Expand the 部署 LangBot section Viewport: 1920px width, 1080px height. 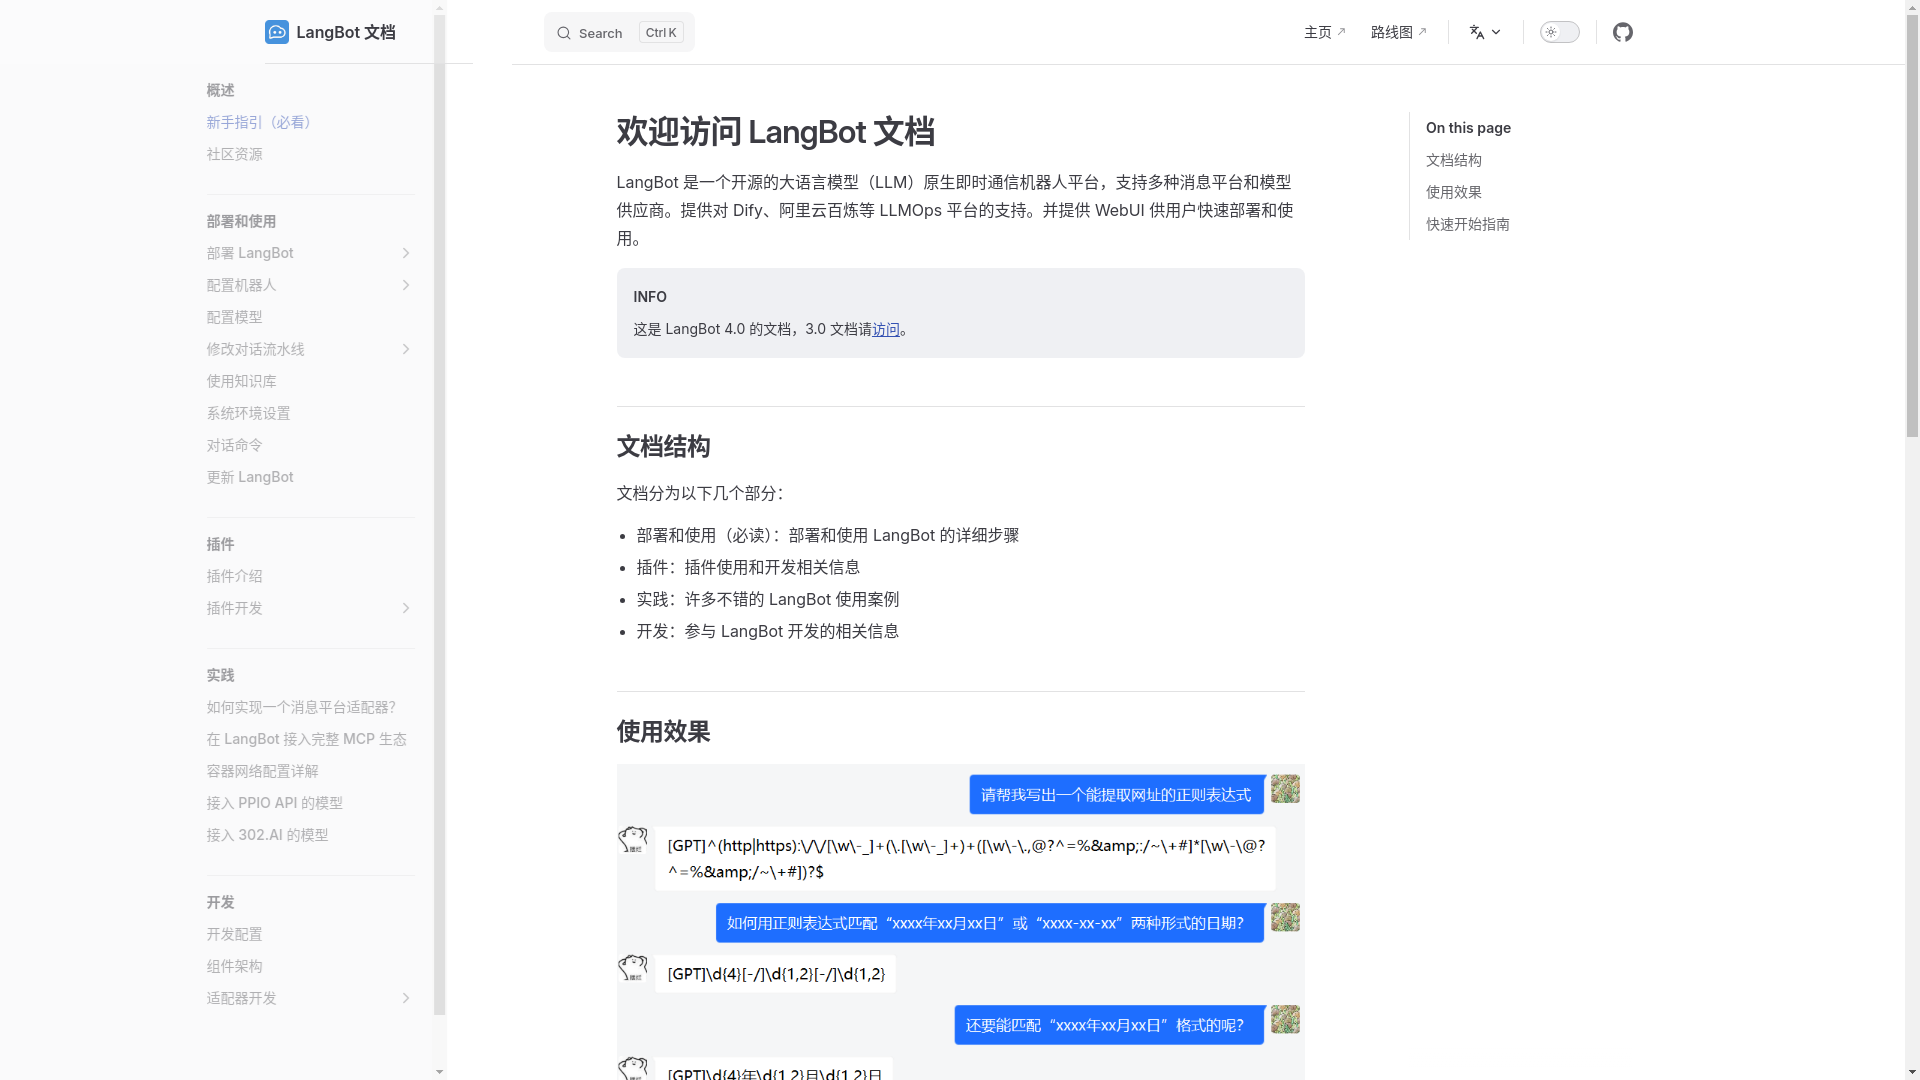tap(406, 253)
